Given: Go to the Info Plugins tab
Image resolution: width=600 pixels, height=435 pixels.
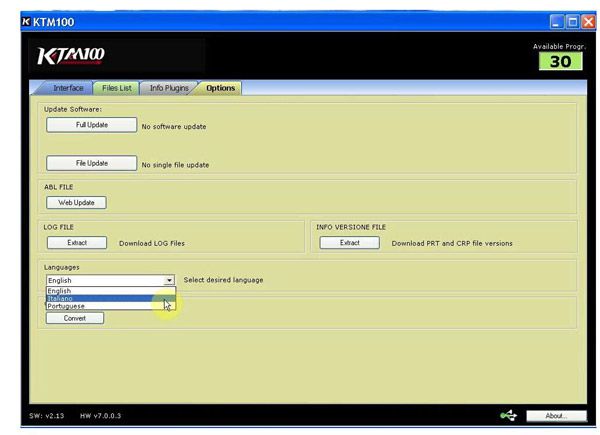Looking at the screenshot, I should (x=168, y=88).
